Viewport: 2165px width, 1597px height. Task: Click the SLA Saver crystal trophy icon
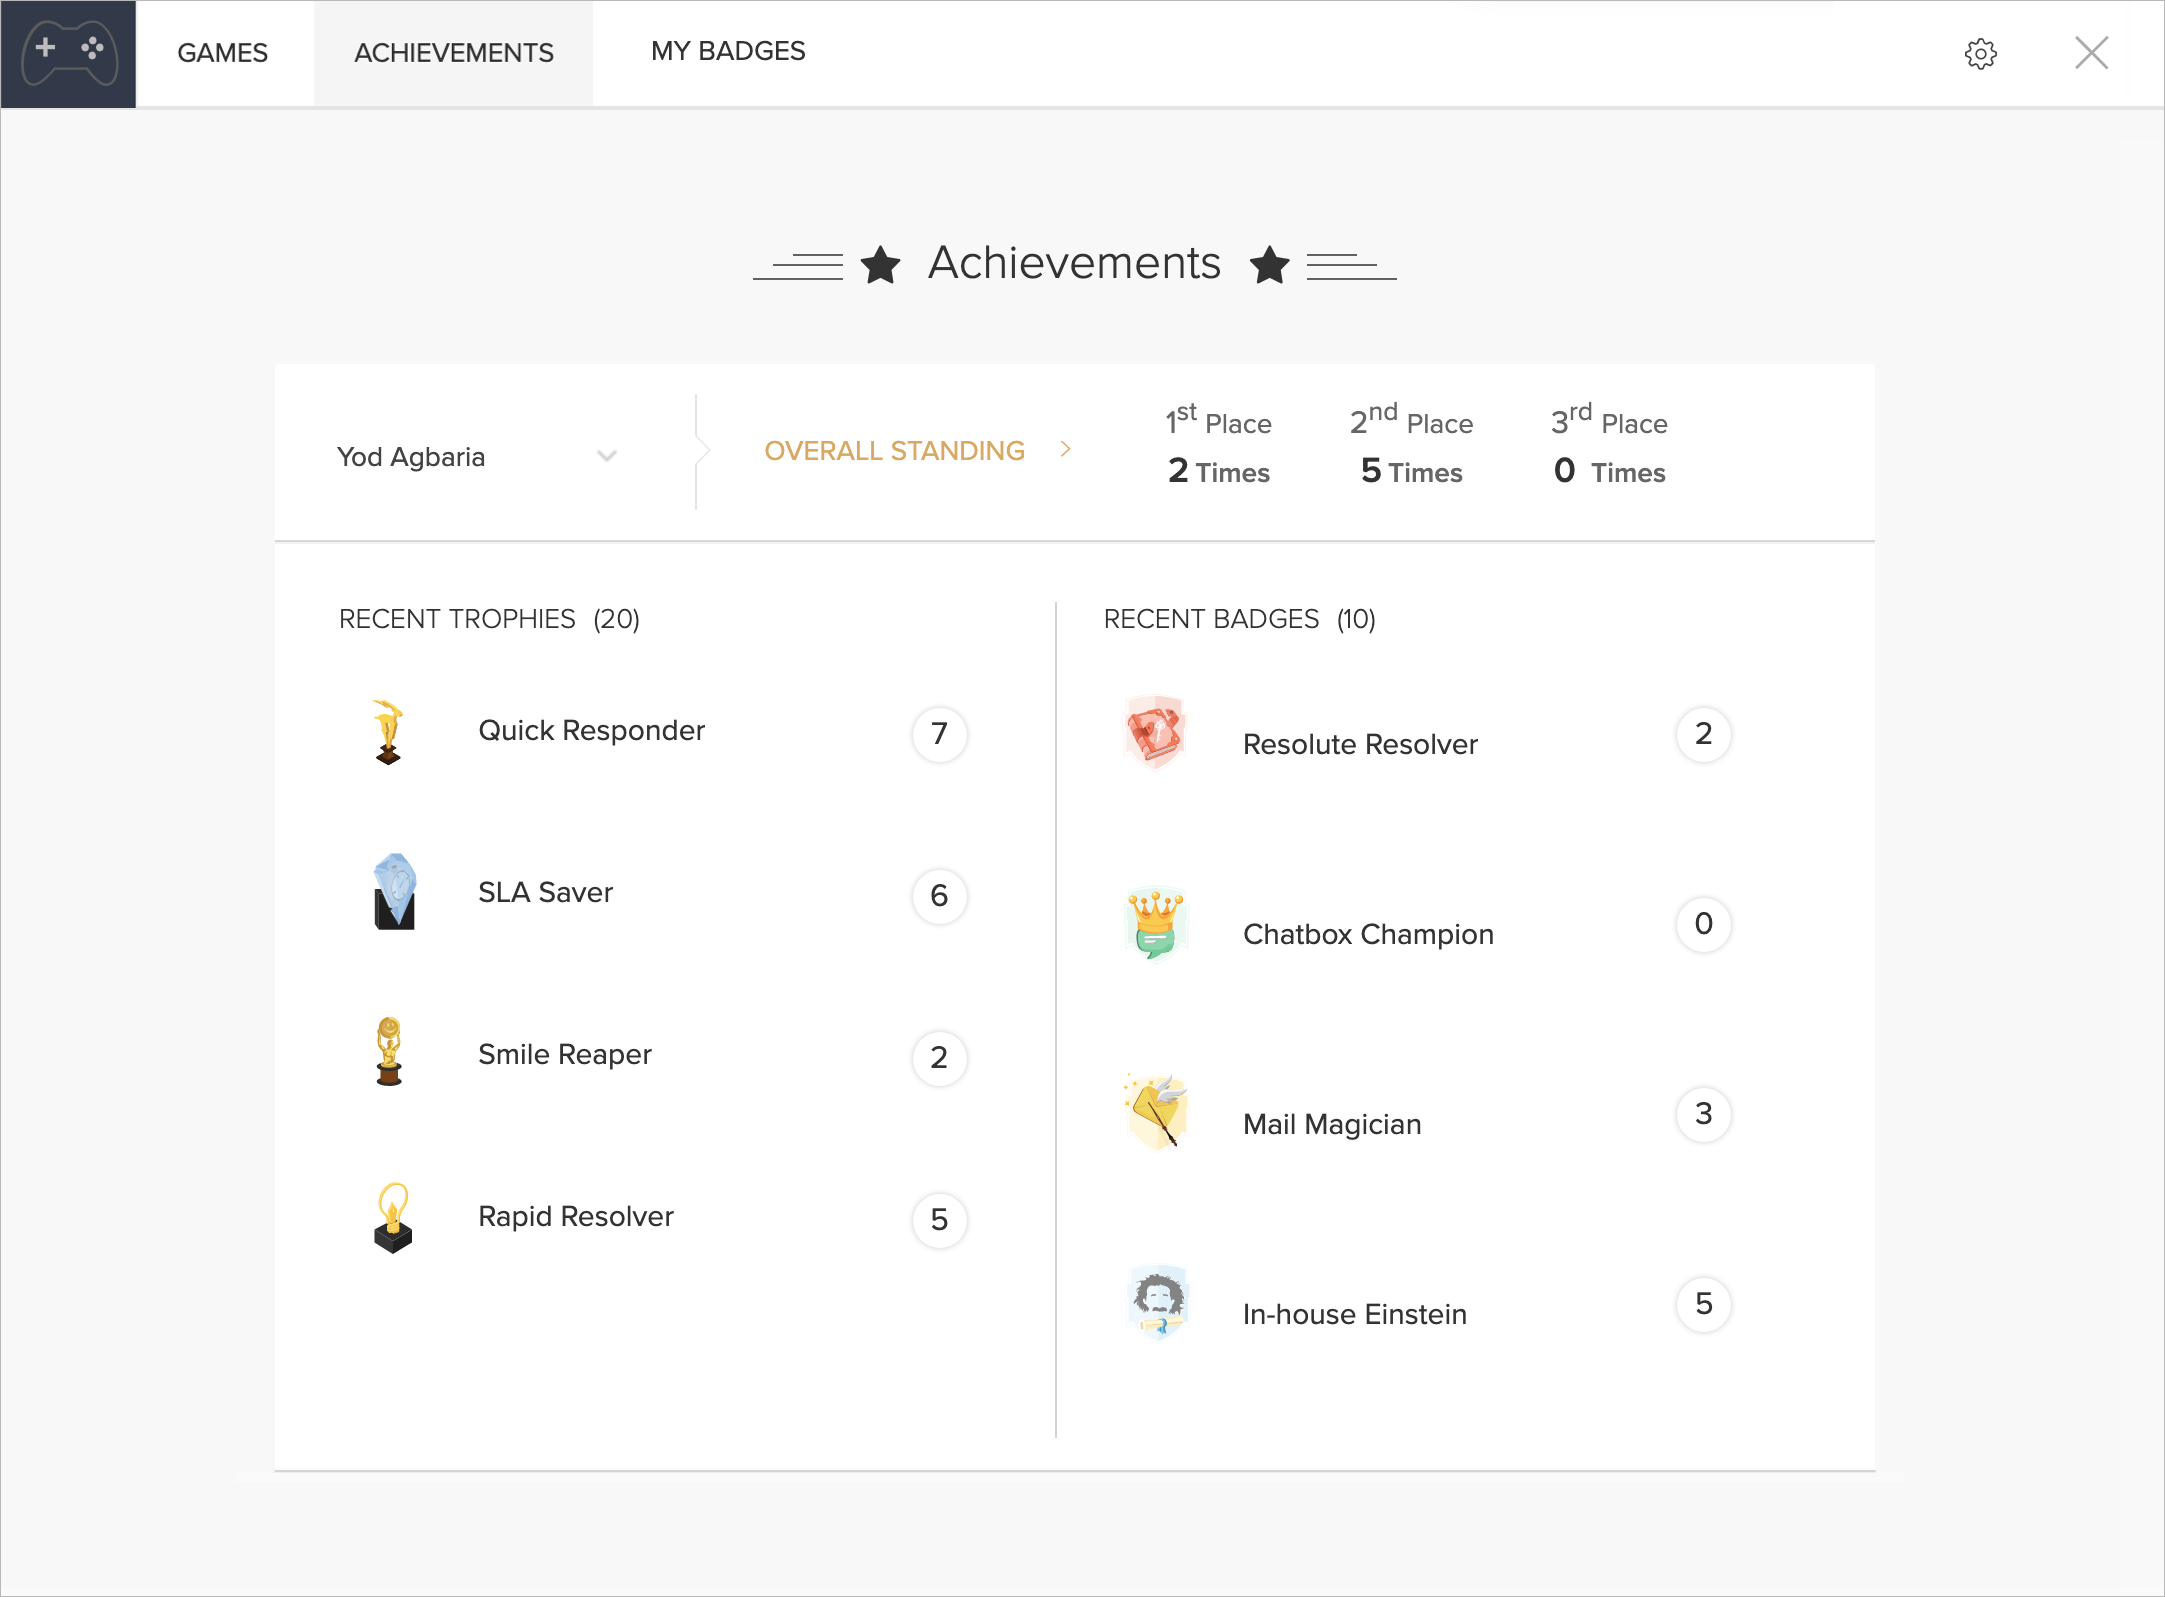click(394, 893)
